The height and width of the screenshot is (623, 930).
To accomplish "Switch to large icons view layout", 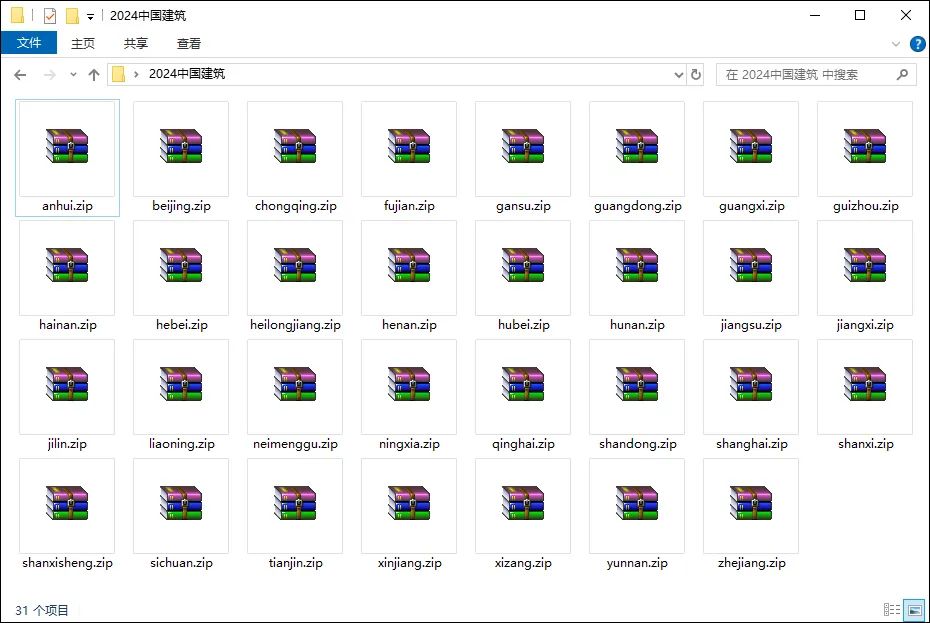I will click(x=914, y=609).
